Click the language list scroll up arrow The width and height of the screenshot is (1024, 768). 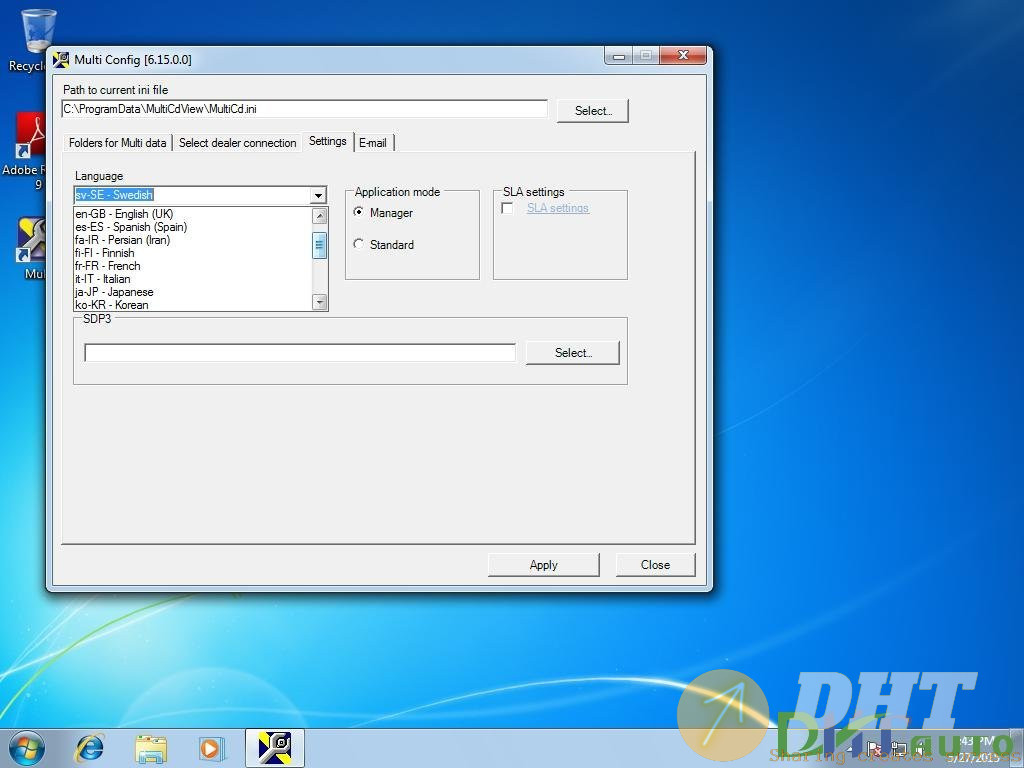[x=319, y=216]
